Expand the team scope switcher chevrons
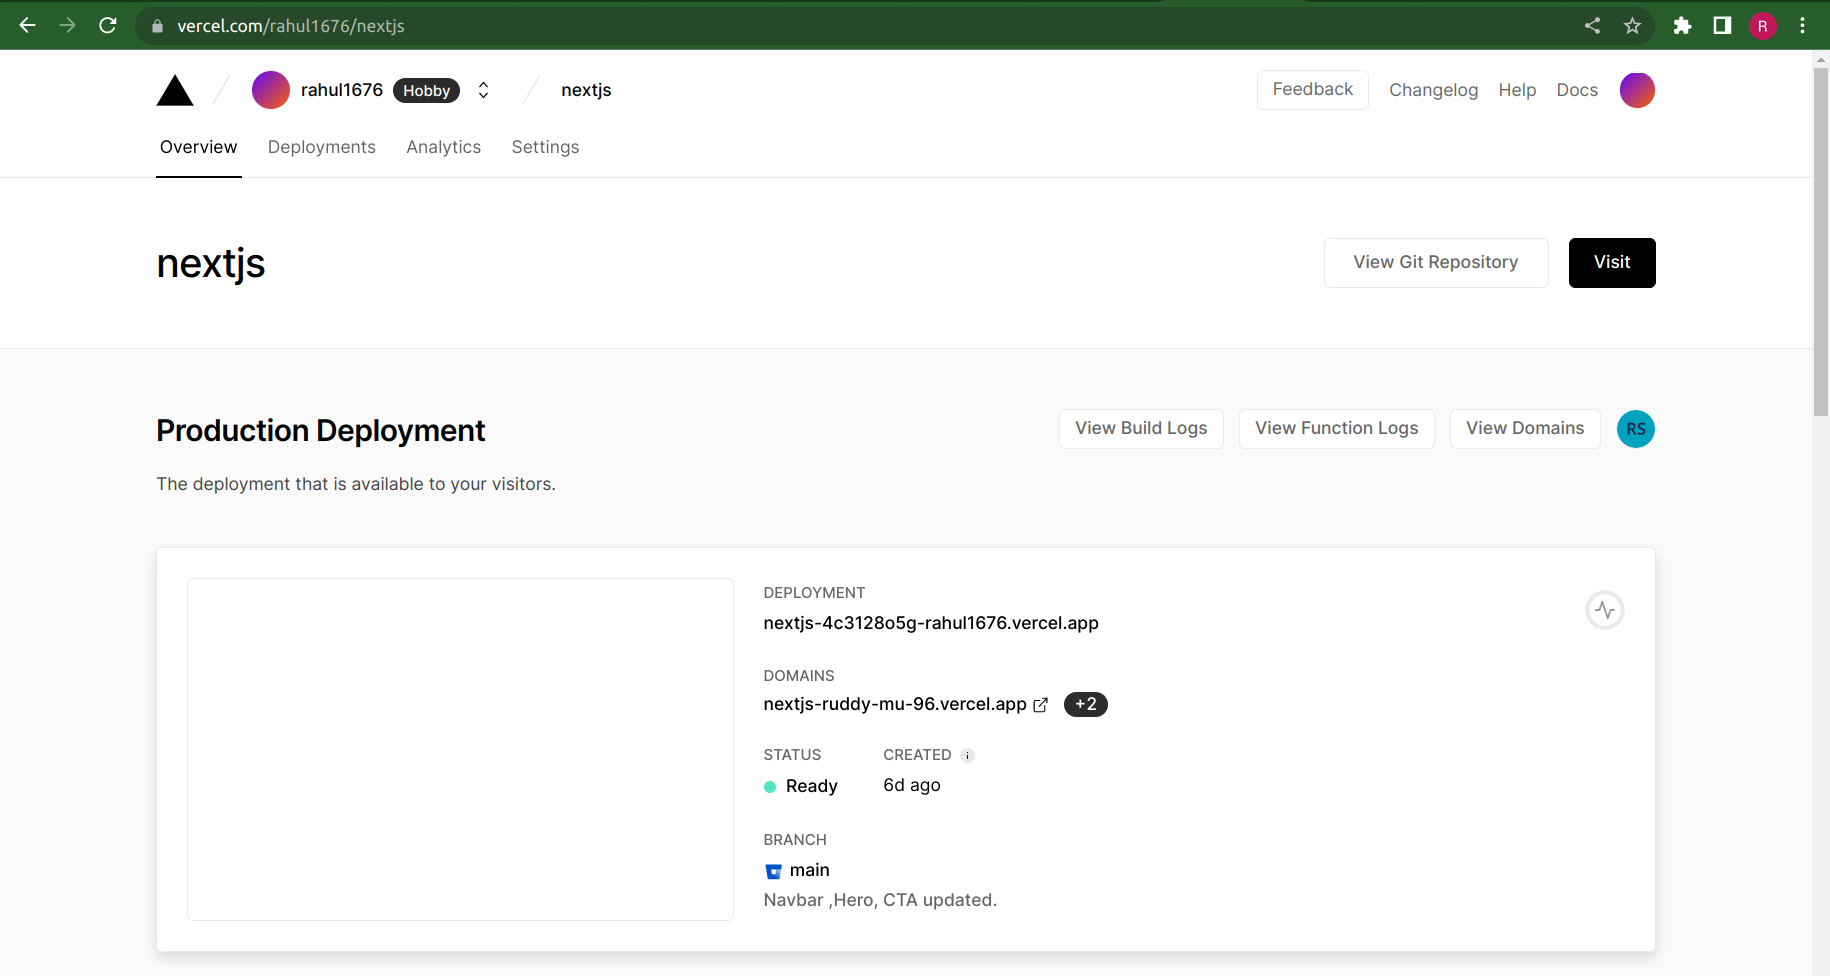 click(x=483, y=90)
